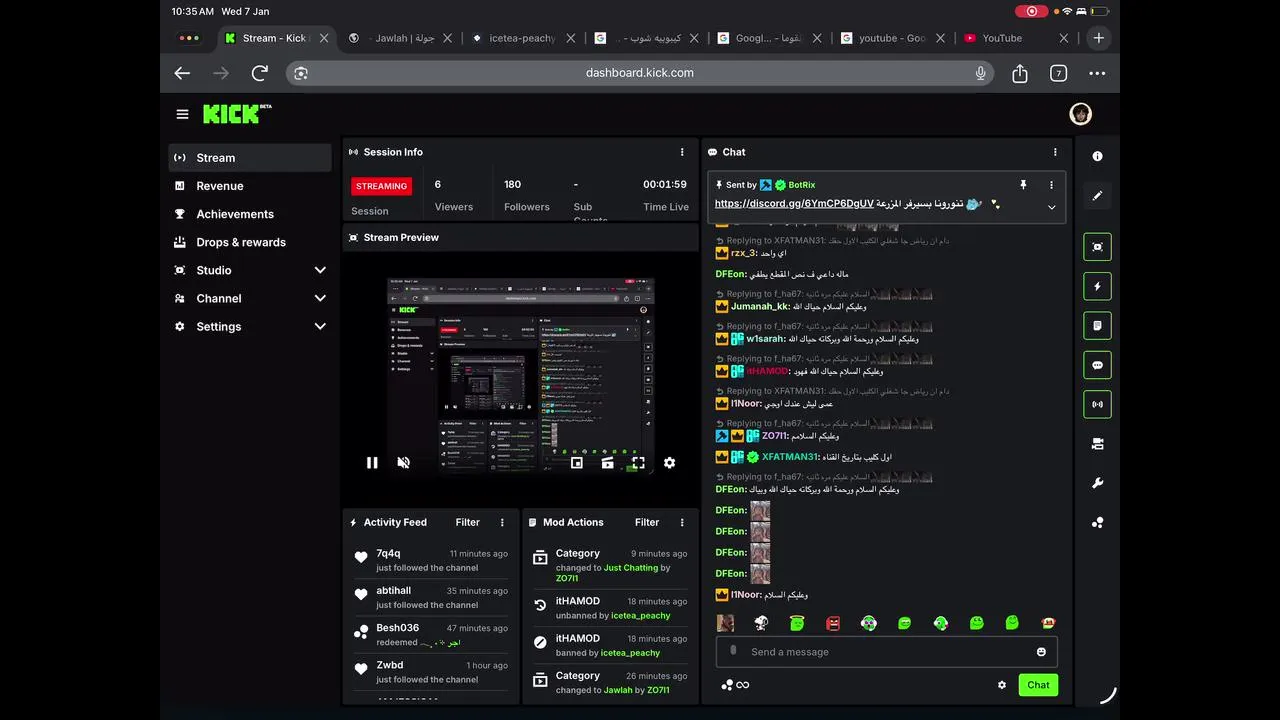Click the red STREAMING status badge
The width and height of the screenshot is (1280, 720).
pos(382,186)
